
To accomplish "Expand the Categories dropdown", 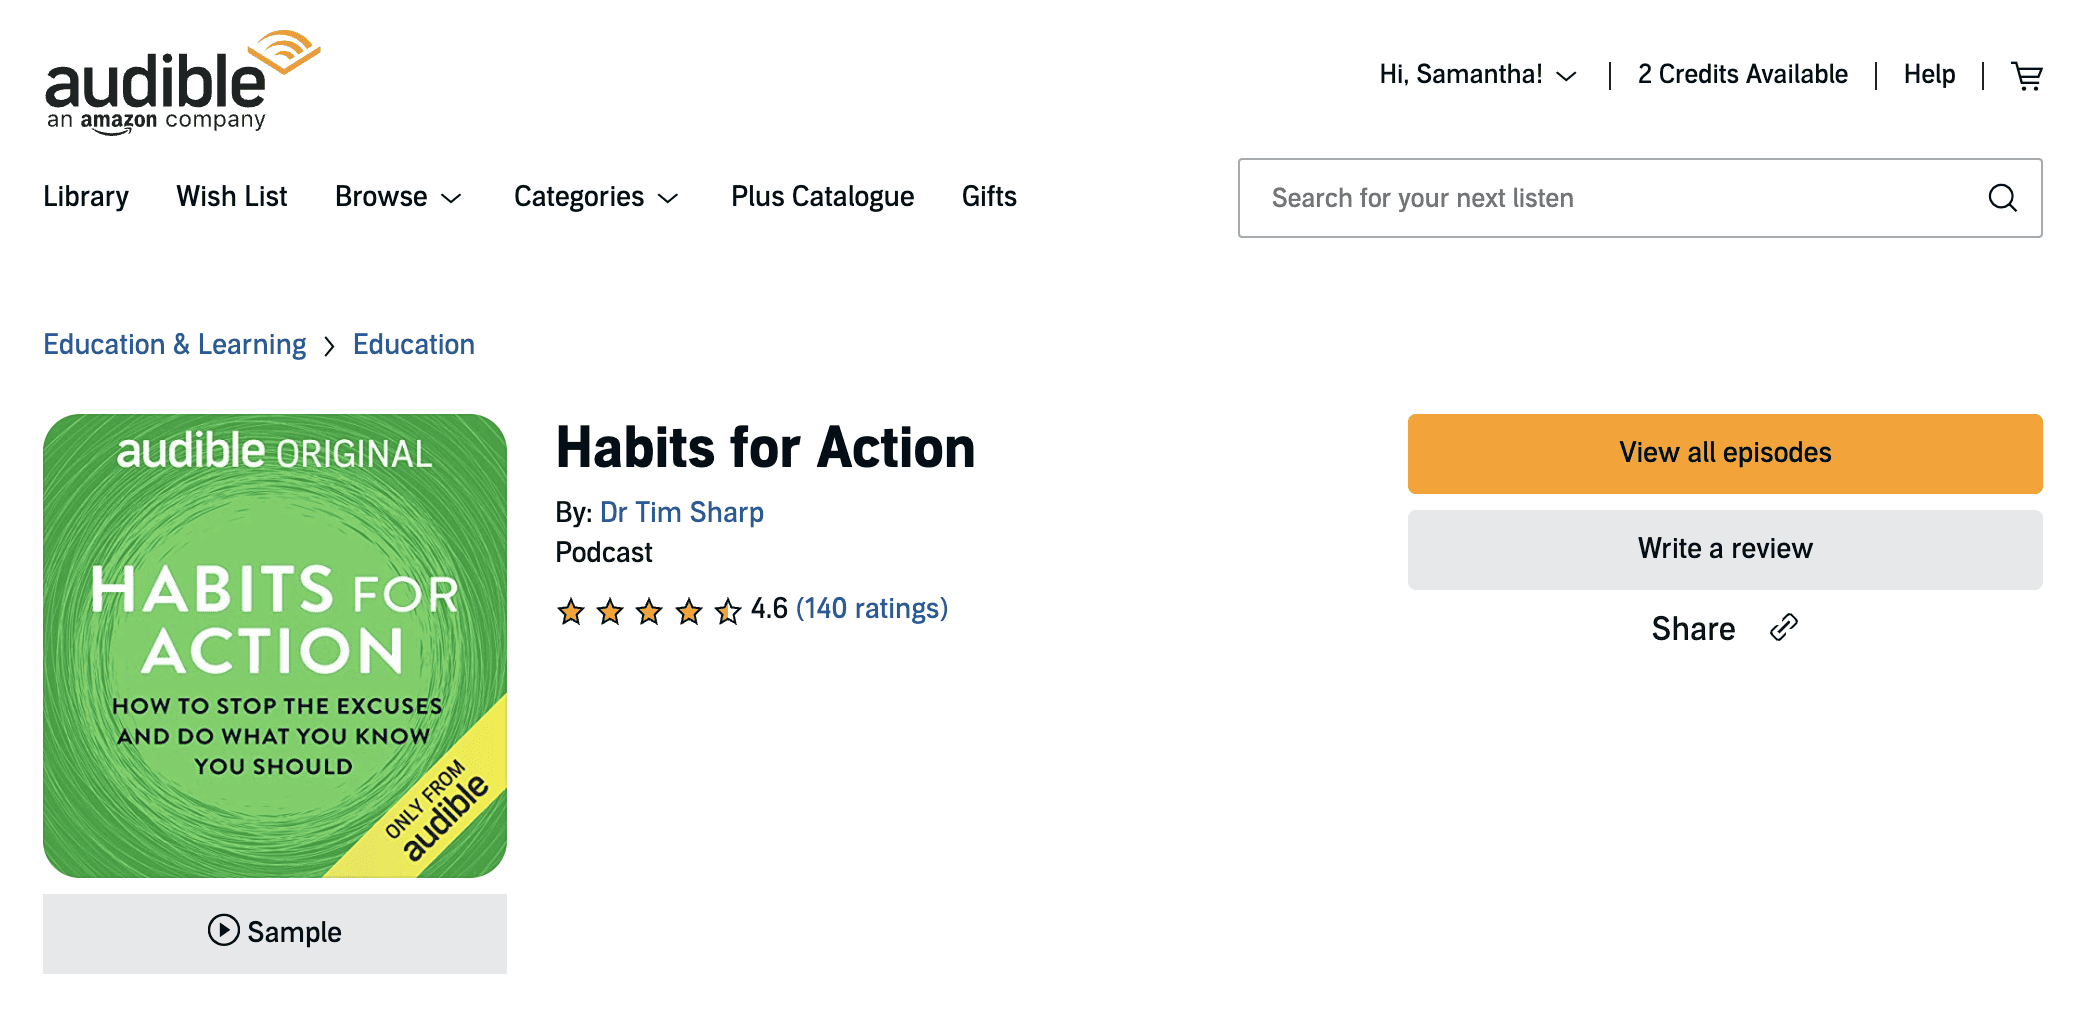I will tap(596, 197).
